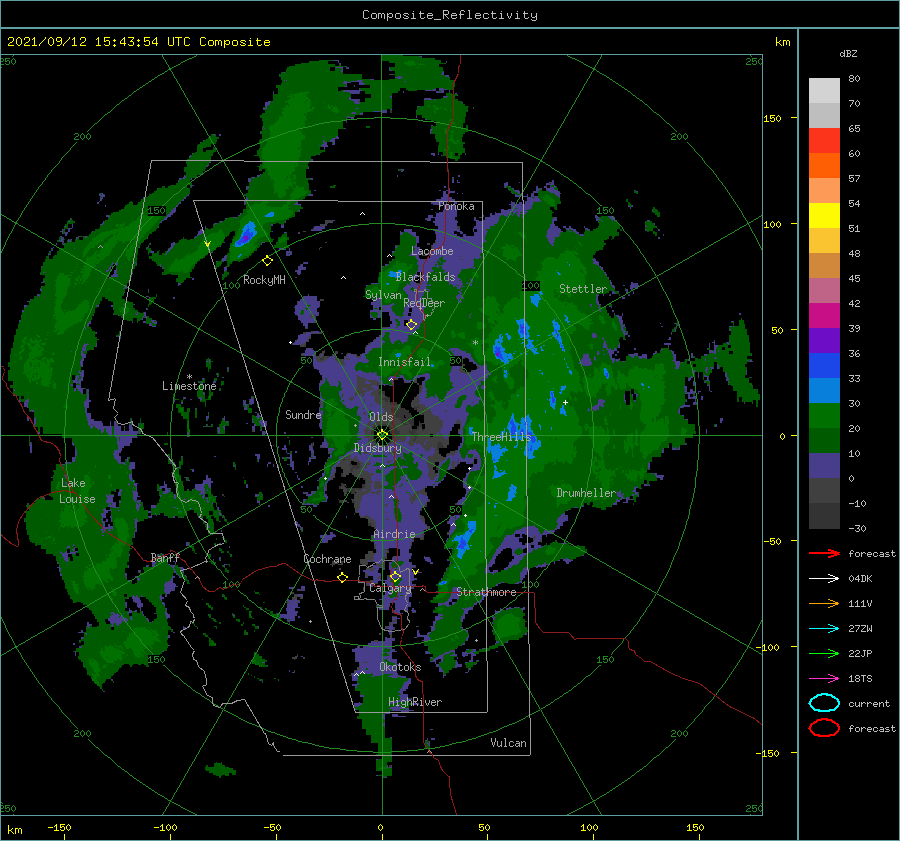Click the red forecast arrow in the legend
Viewport: 900px width, 841px height.
click(x=824, y=553)
